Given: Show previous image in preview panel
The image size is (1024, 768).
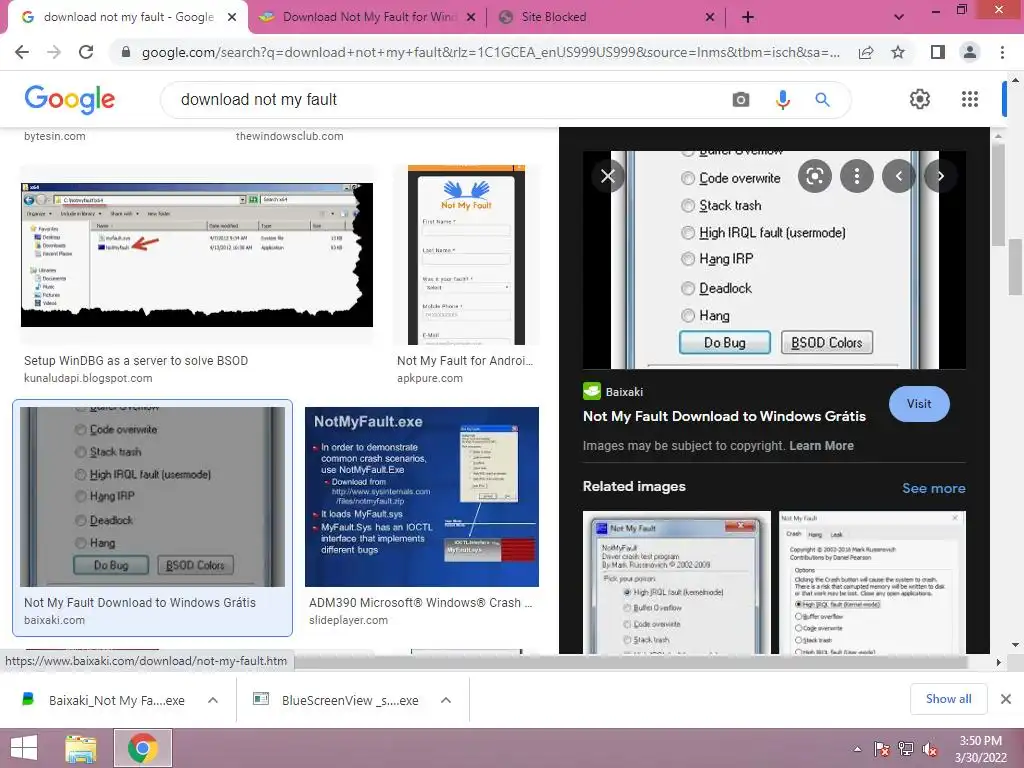Looking at the screenshot, I should coord(899,176).
